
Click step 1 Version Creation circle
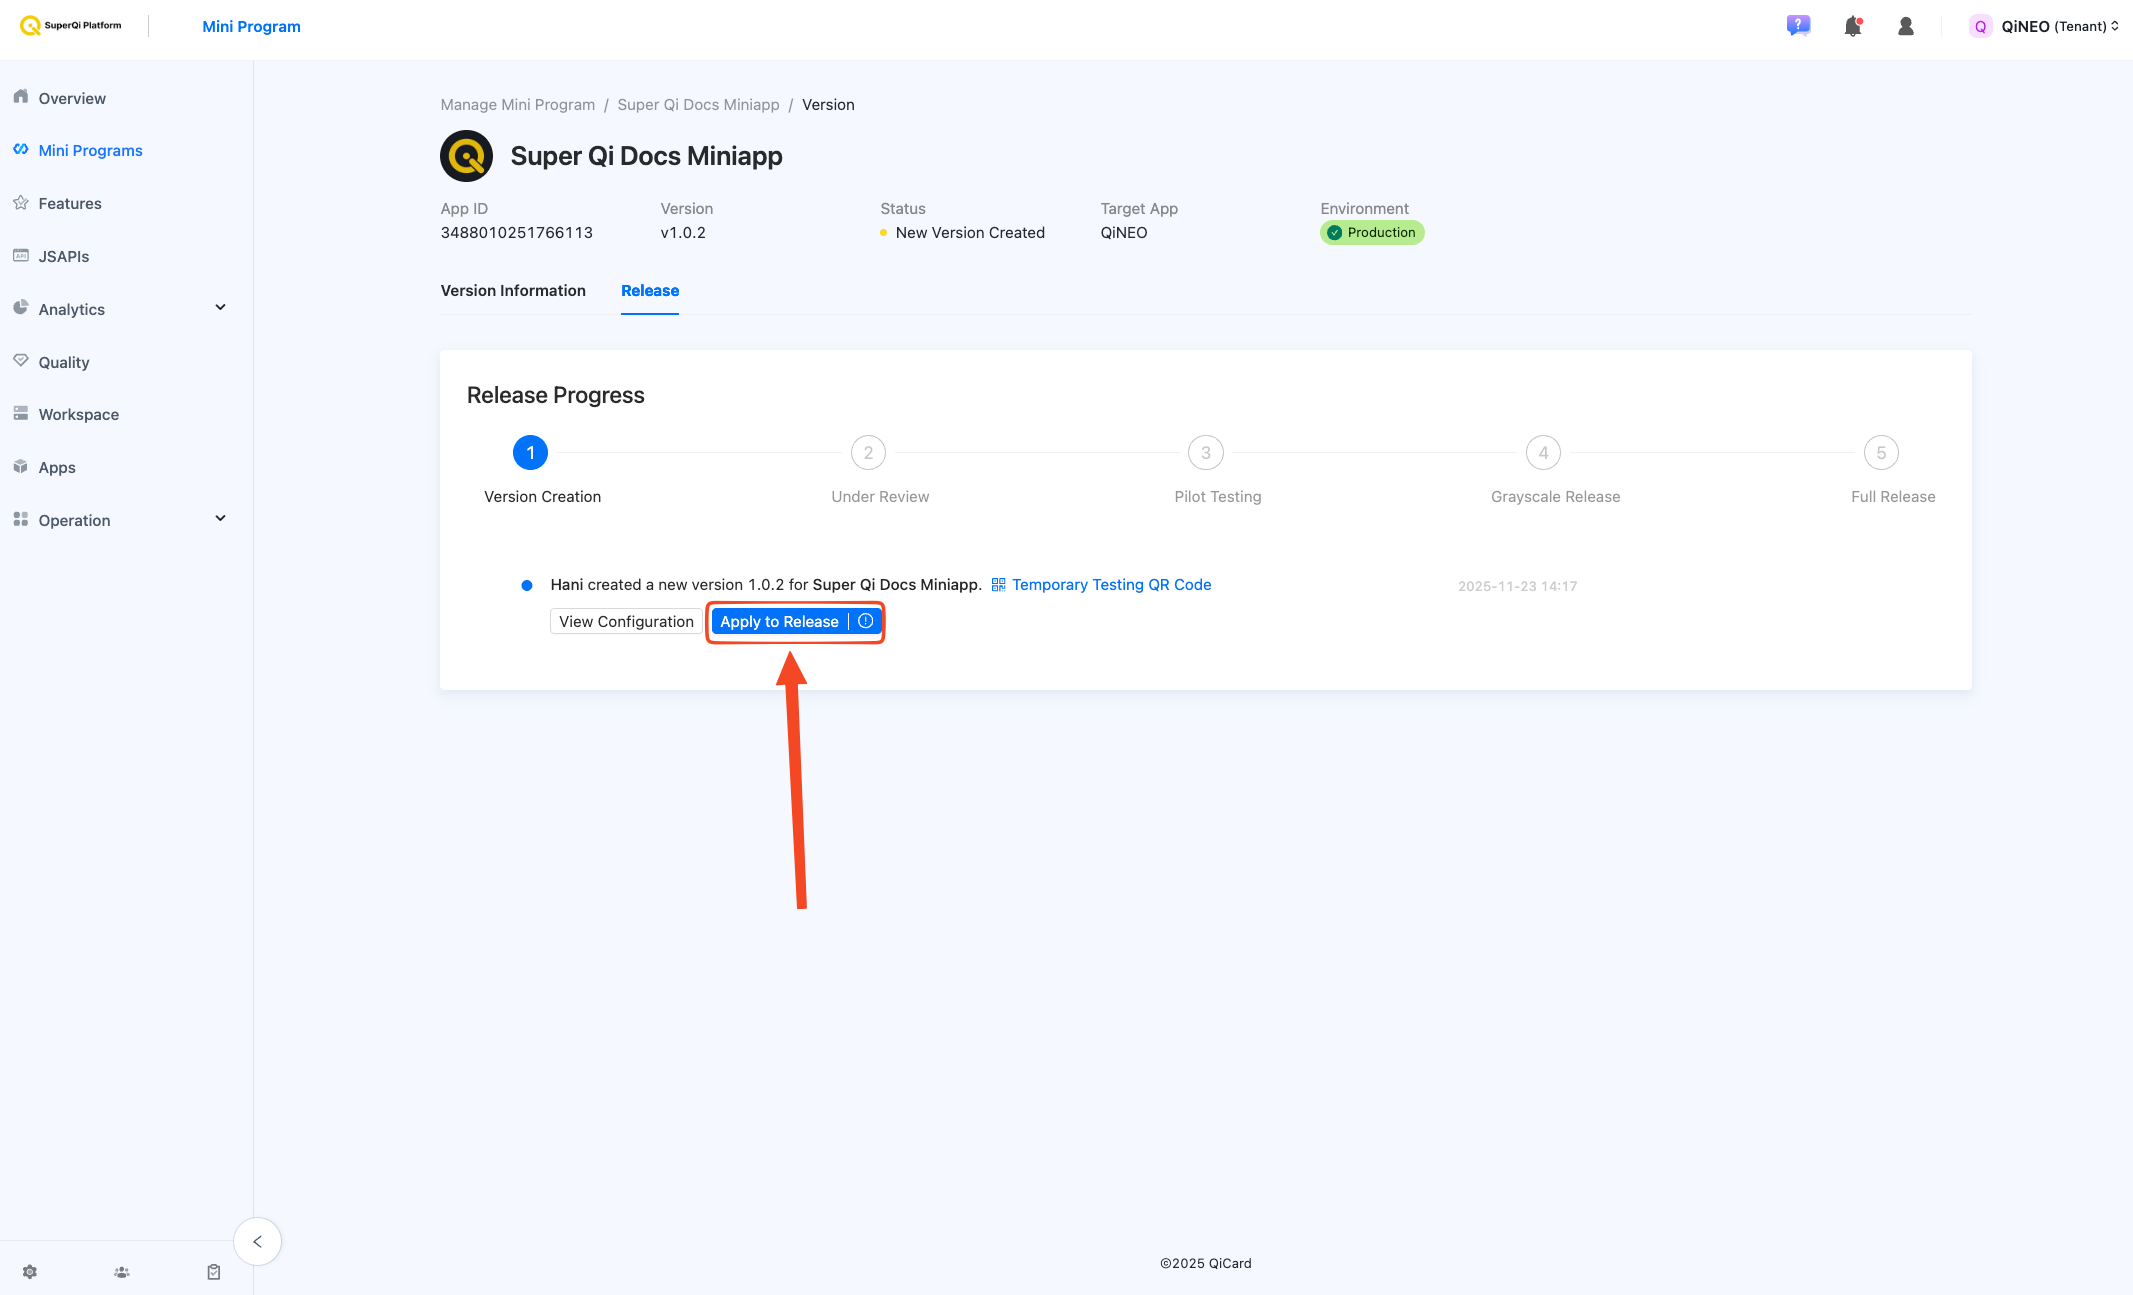pos(530,453)
